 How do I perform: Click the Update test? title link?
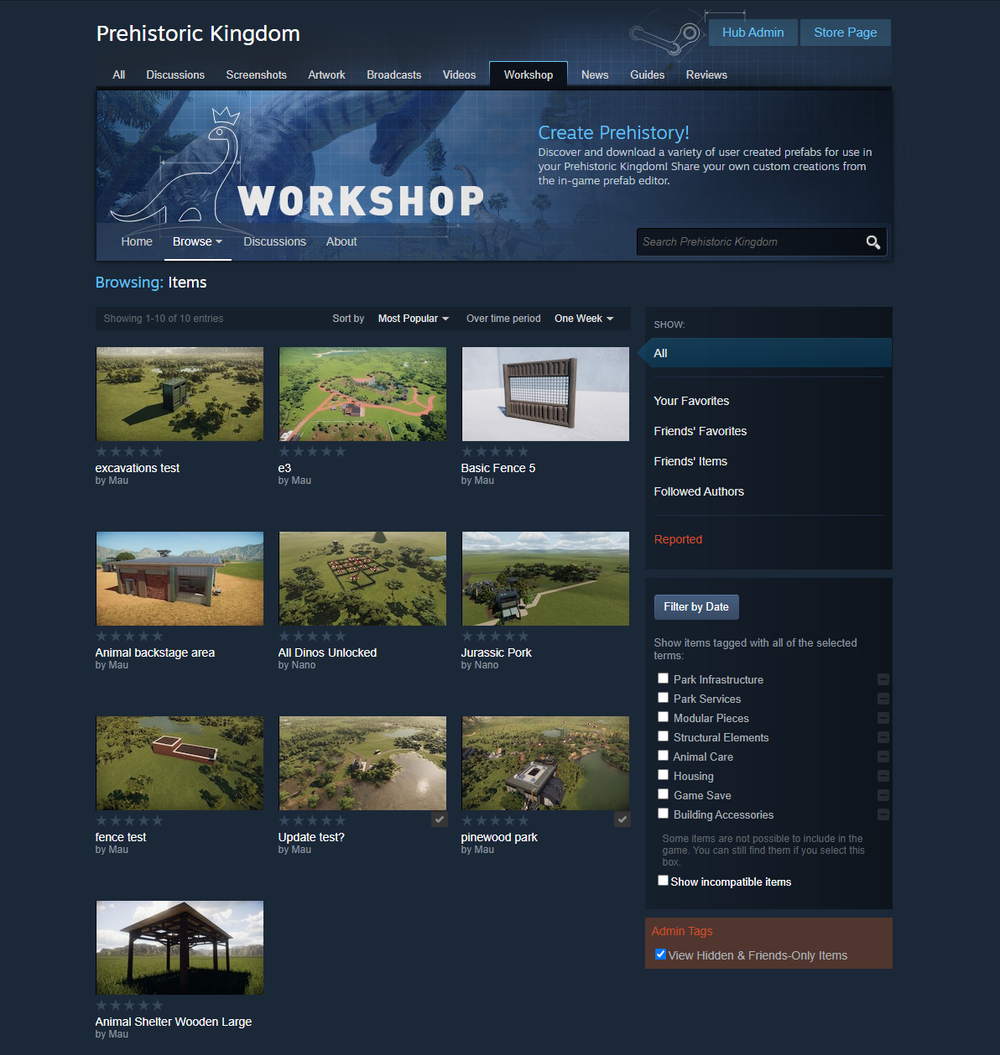(x=311, y=837)
